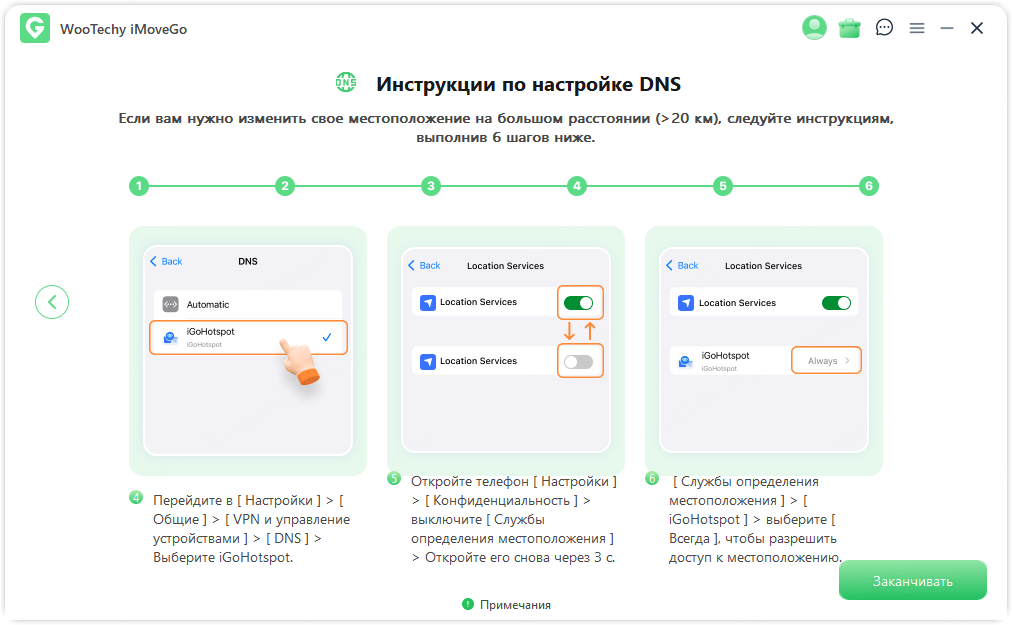The width and height of the screenshot is (1012, 625).
Task: Click the Заканчивать button
Action: click(912, 580)
